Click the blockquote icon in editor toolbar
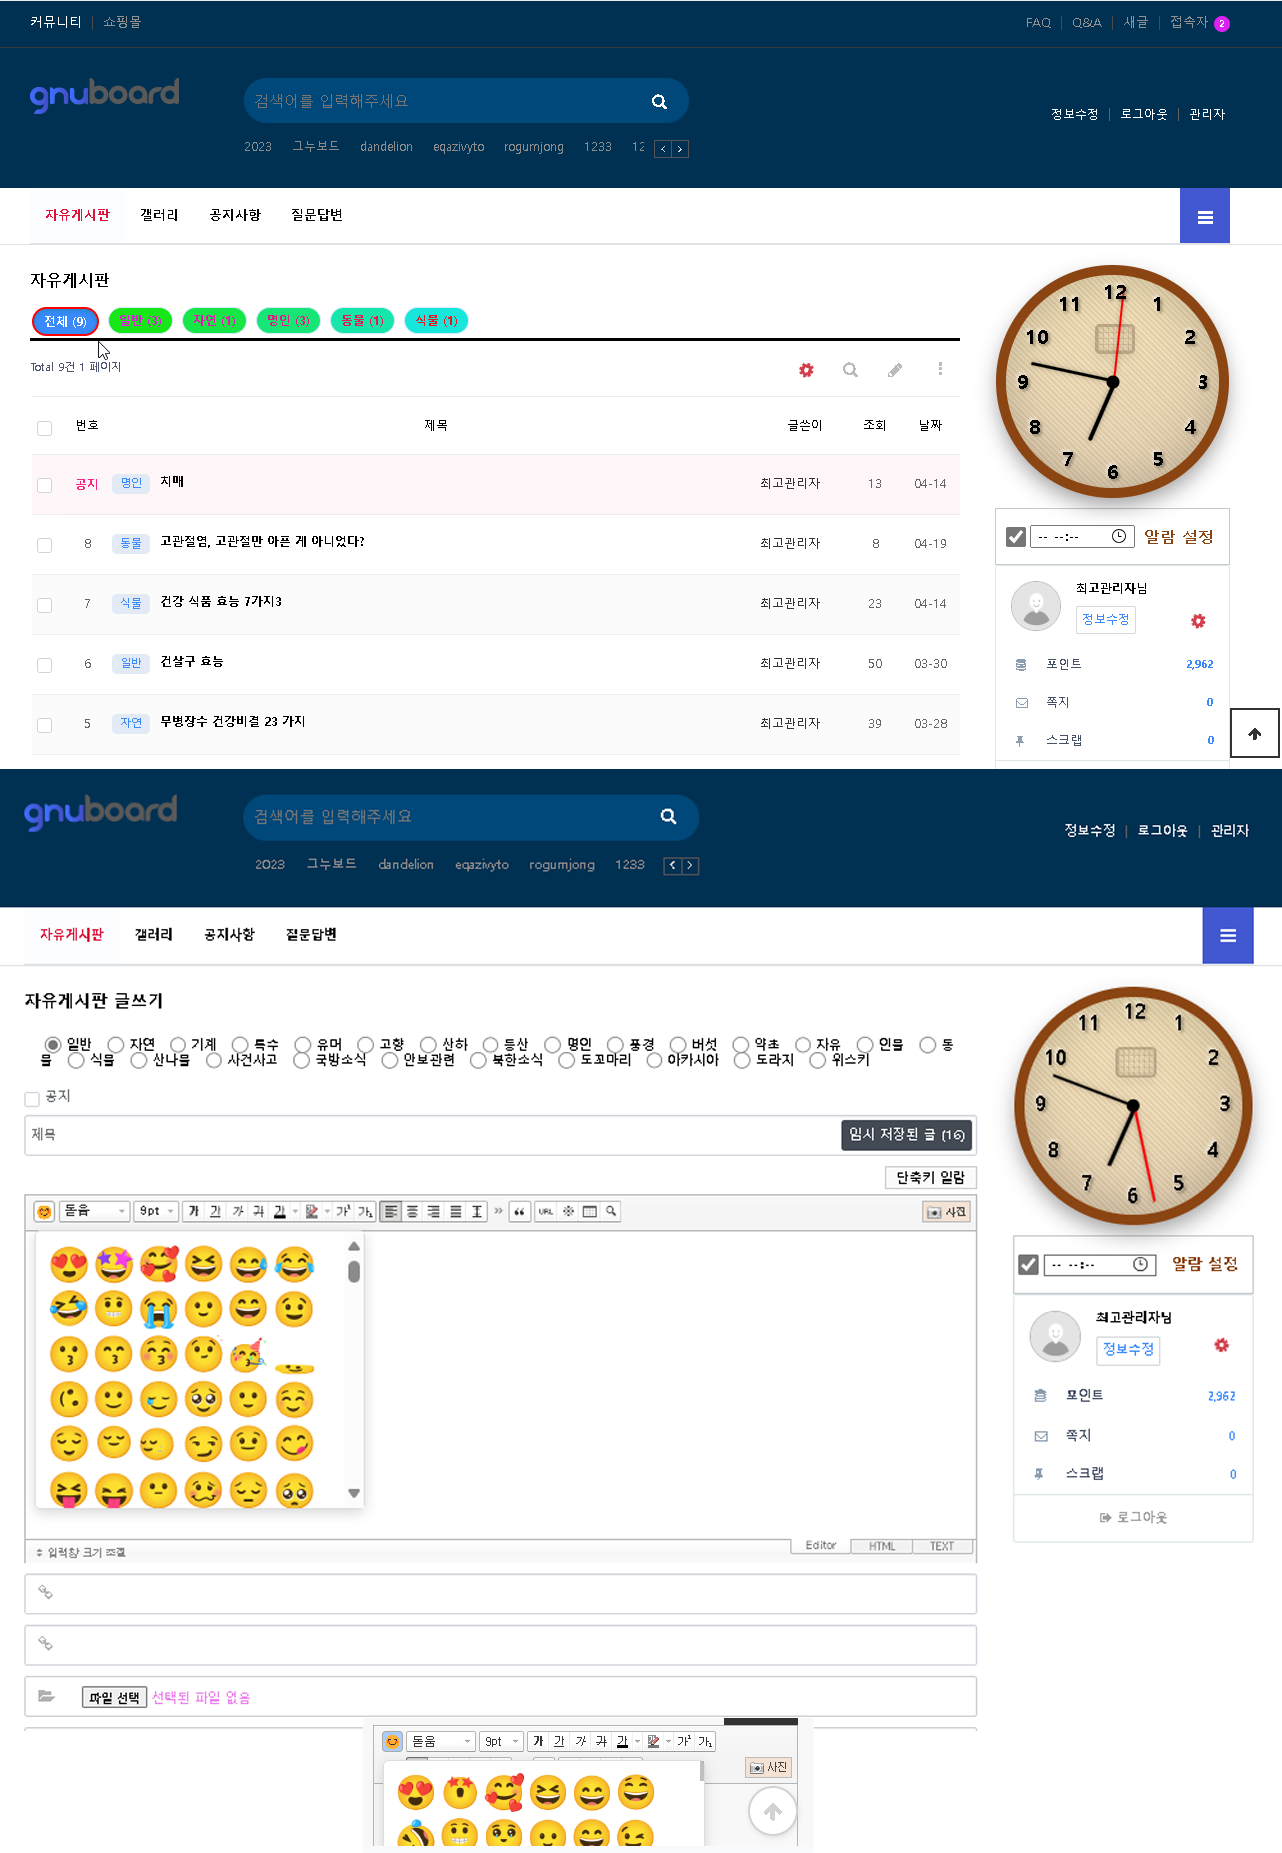 pyautogui.click(x=519, y=1212)
